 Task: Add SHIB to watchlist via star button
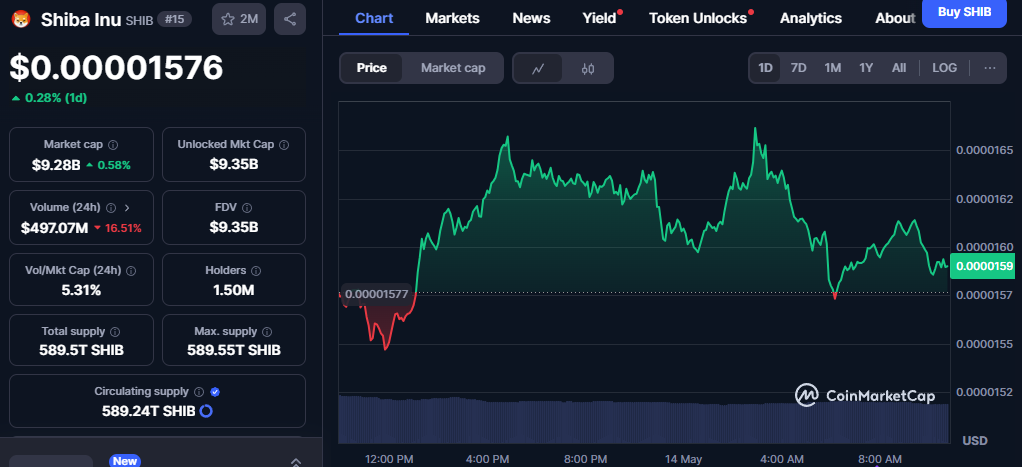pyautogui.click(x=239, y=19)
